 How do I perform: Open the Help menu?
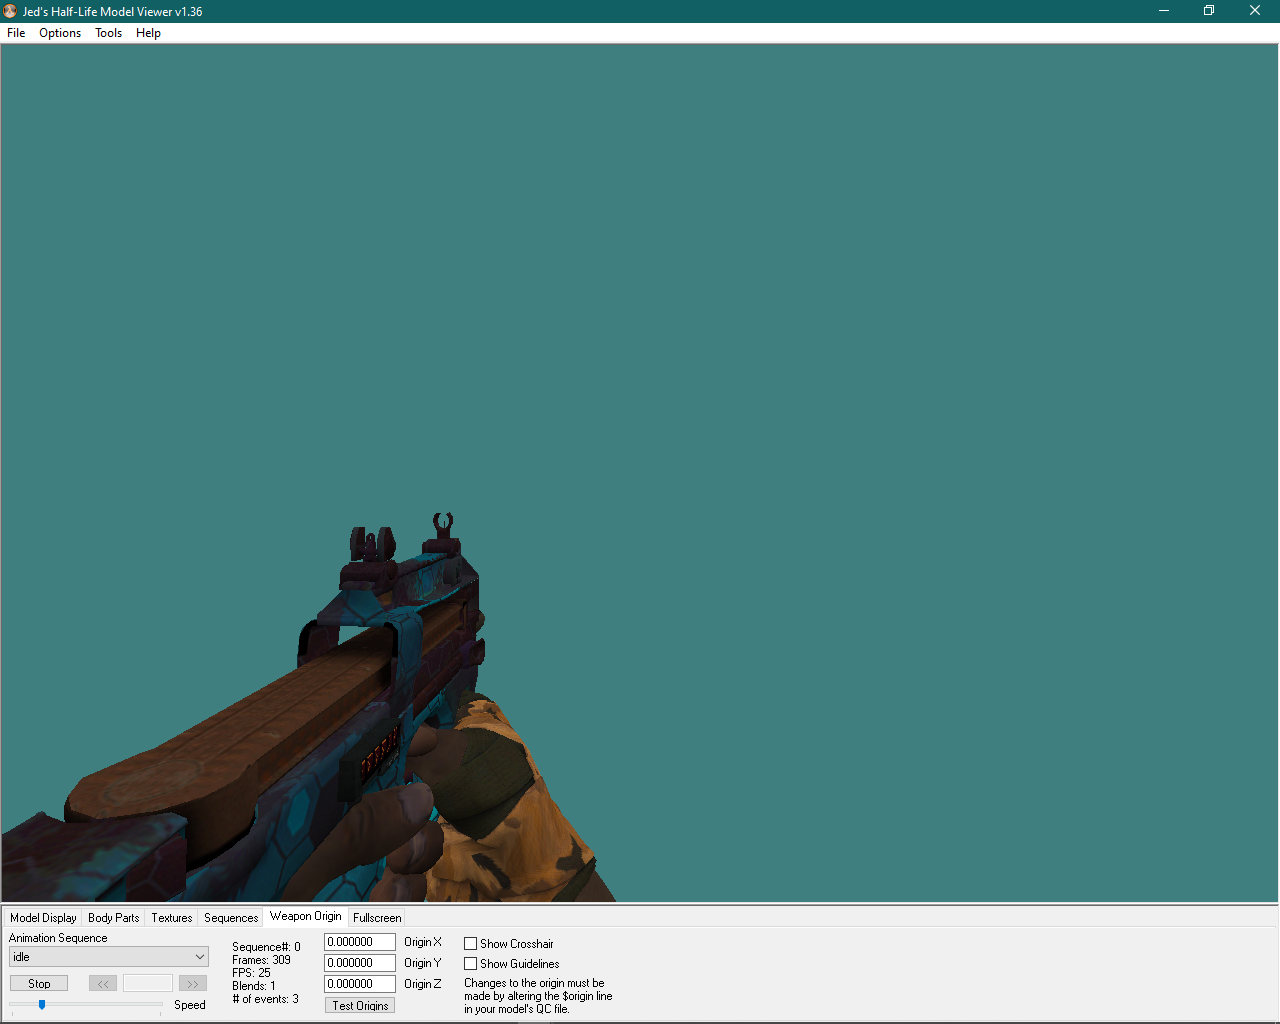point(148,33)
